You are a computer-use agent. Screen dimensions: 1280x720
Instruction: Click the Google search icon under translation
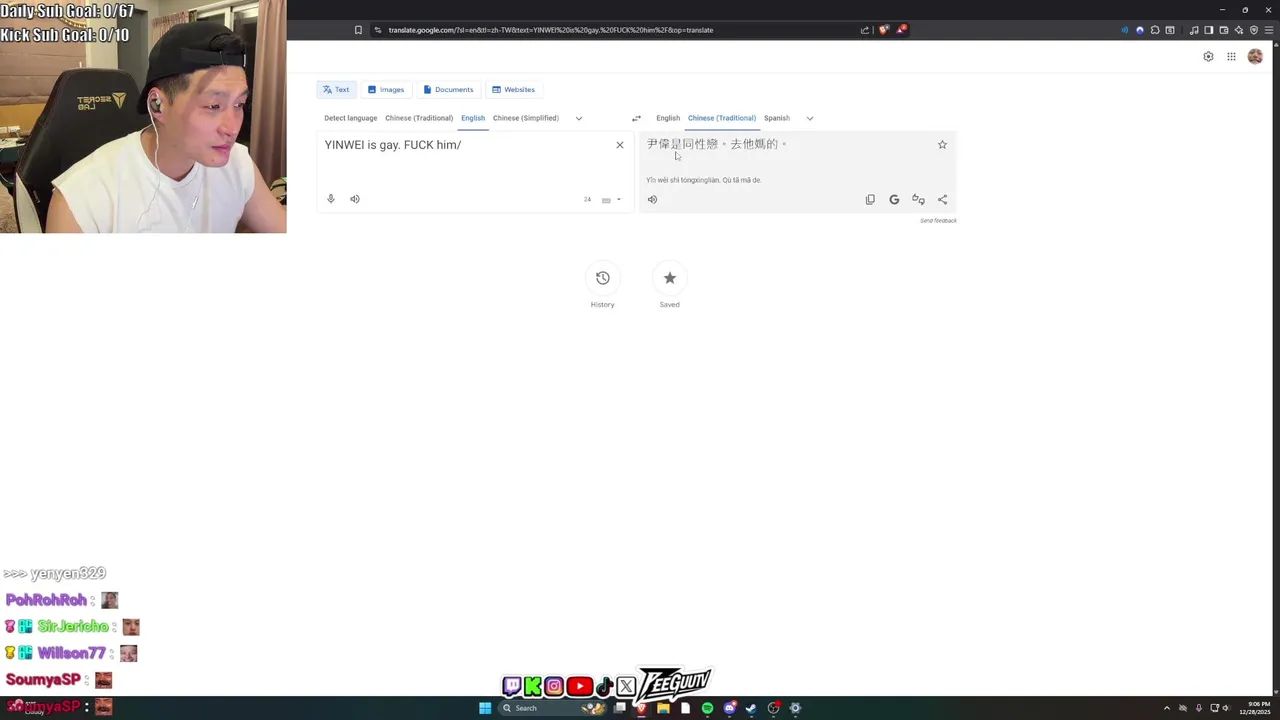894,199
